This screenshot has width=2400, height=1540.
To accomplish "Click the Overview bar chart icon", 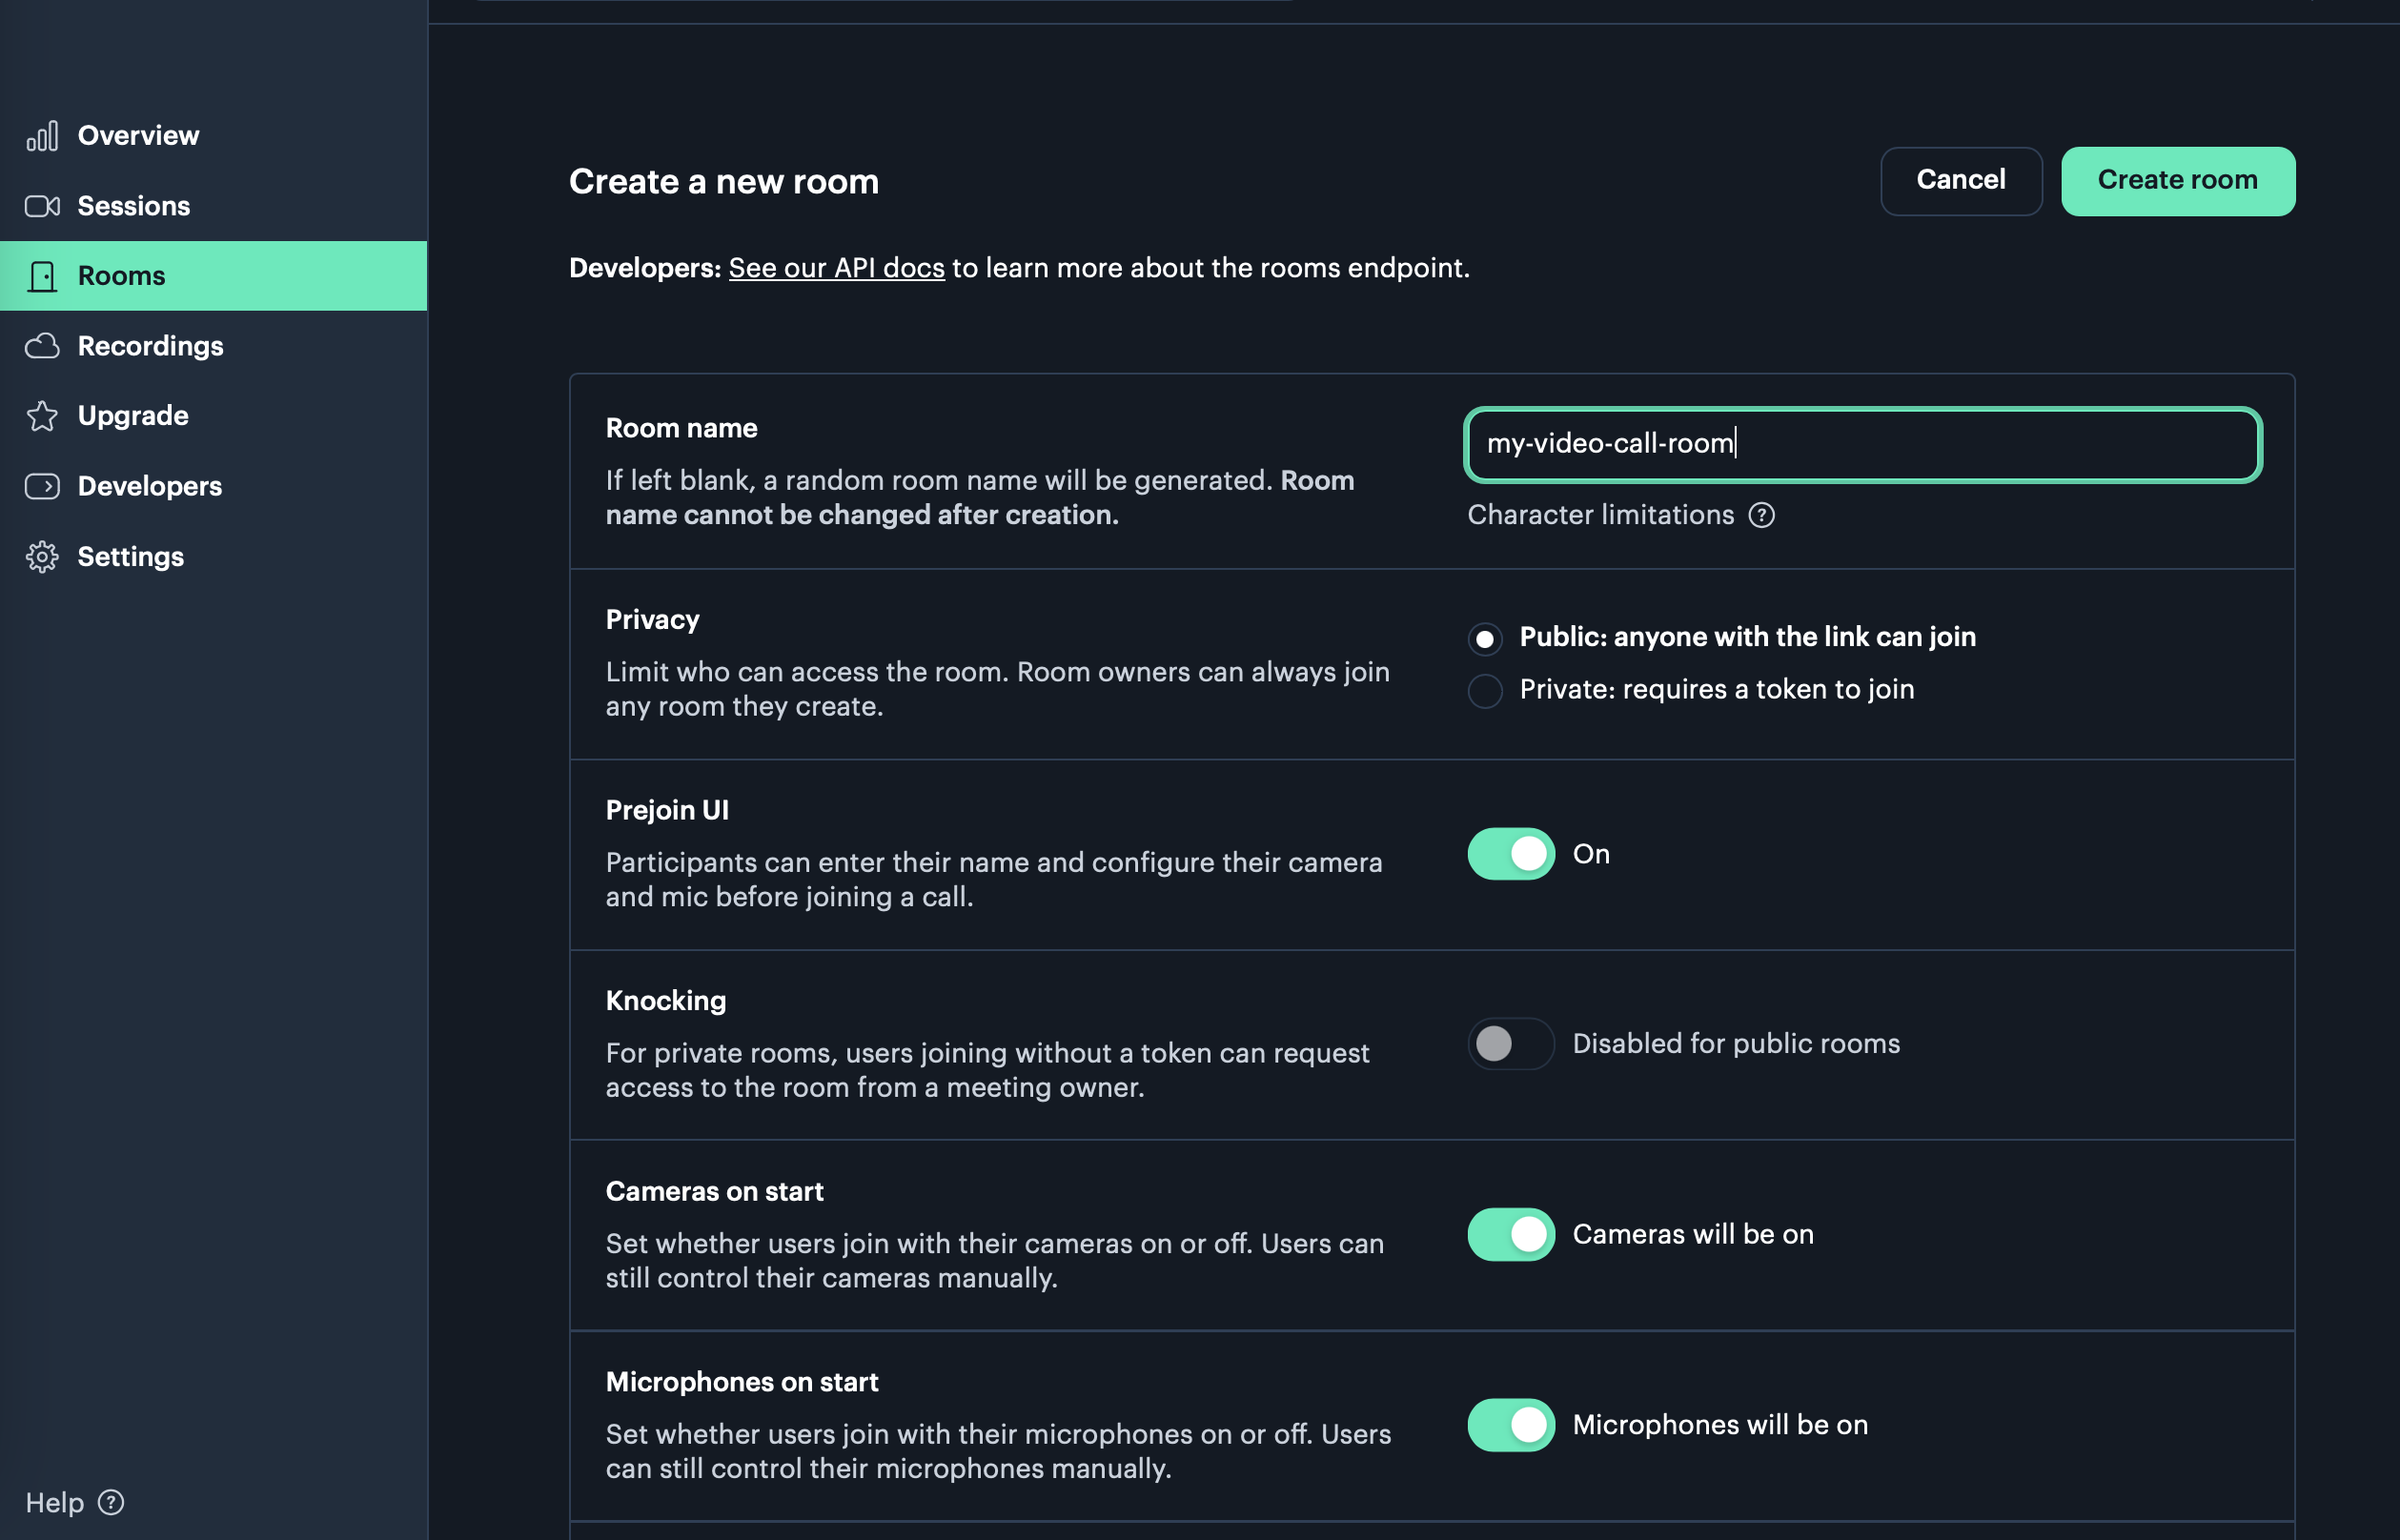I will click(x=42, y=135).
